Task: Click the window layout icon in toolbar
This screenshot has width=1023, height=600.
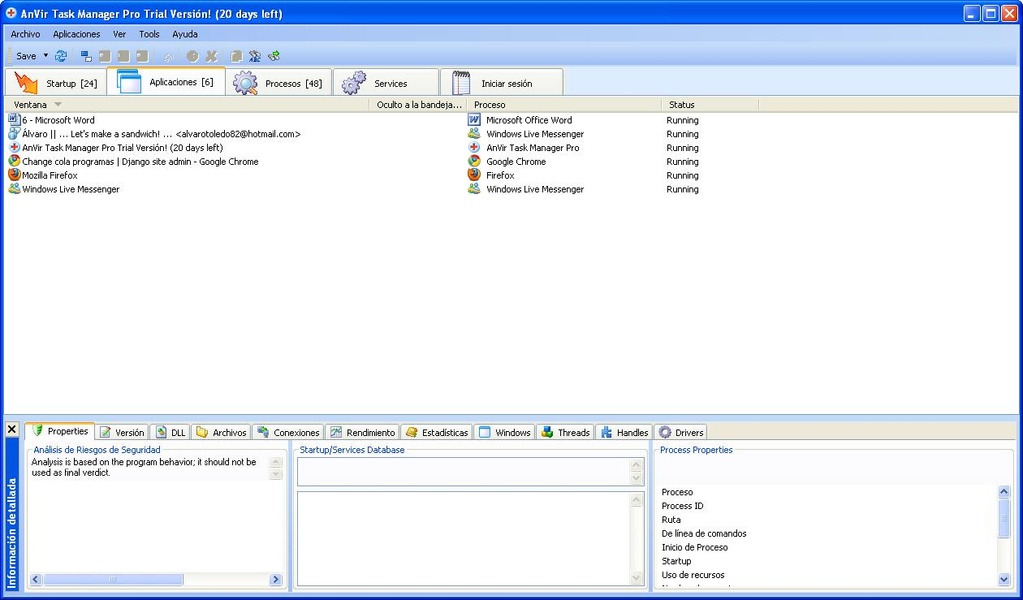Action: click(86, 56)
